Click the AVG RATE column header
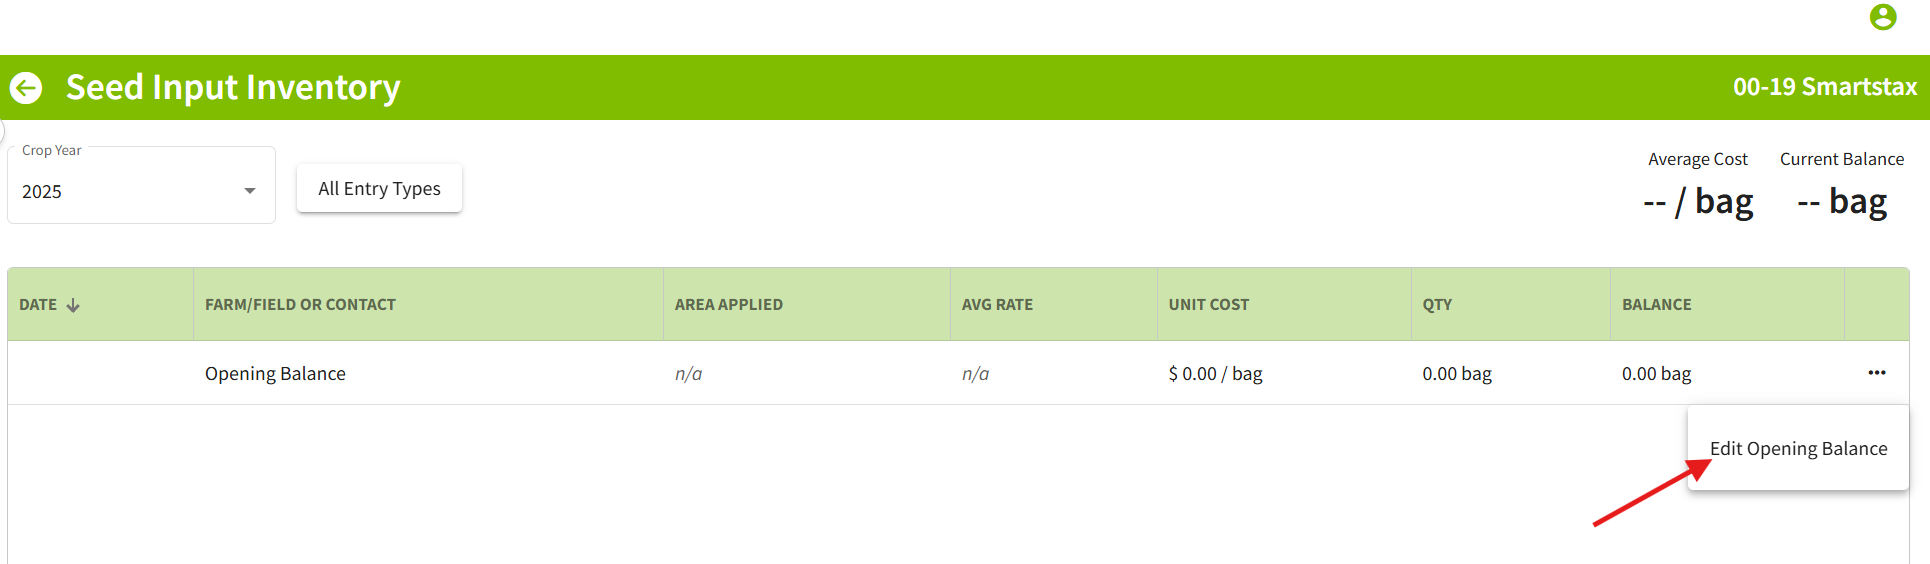Image resolution: width=1930 pixels, height=564 pixels. pos(997,305)
